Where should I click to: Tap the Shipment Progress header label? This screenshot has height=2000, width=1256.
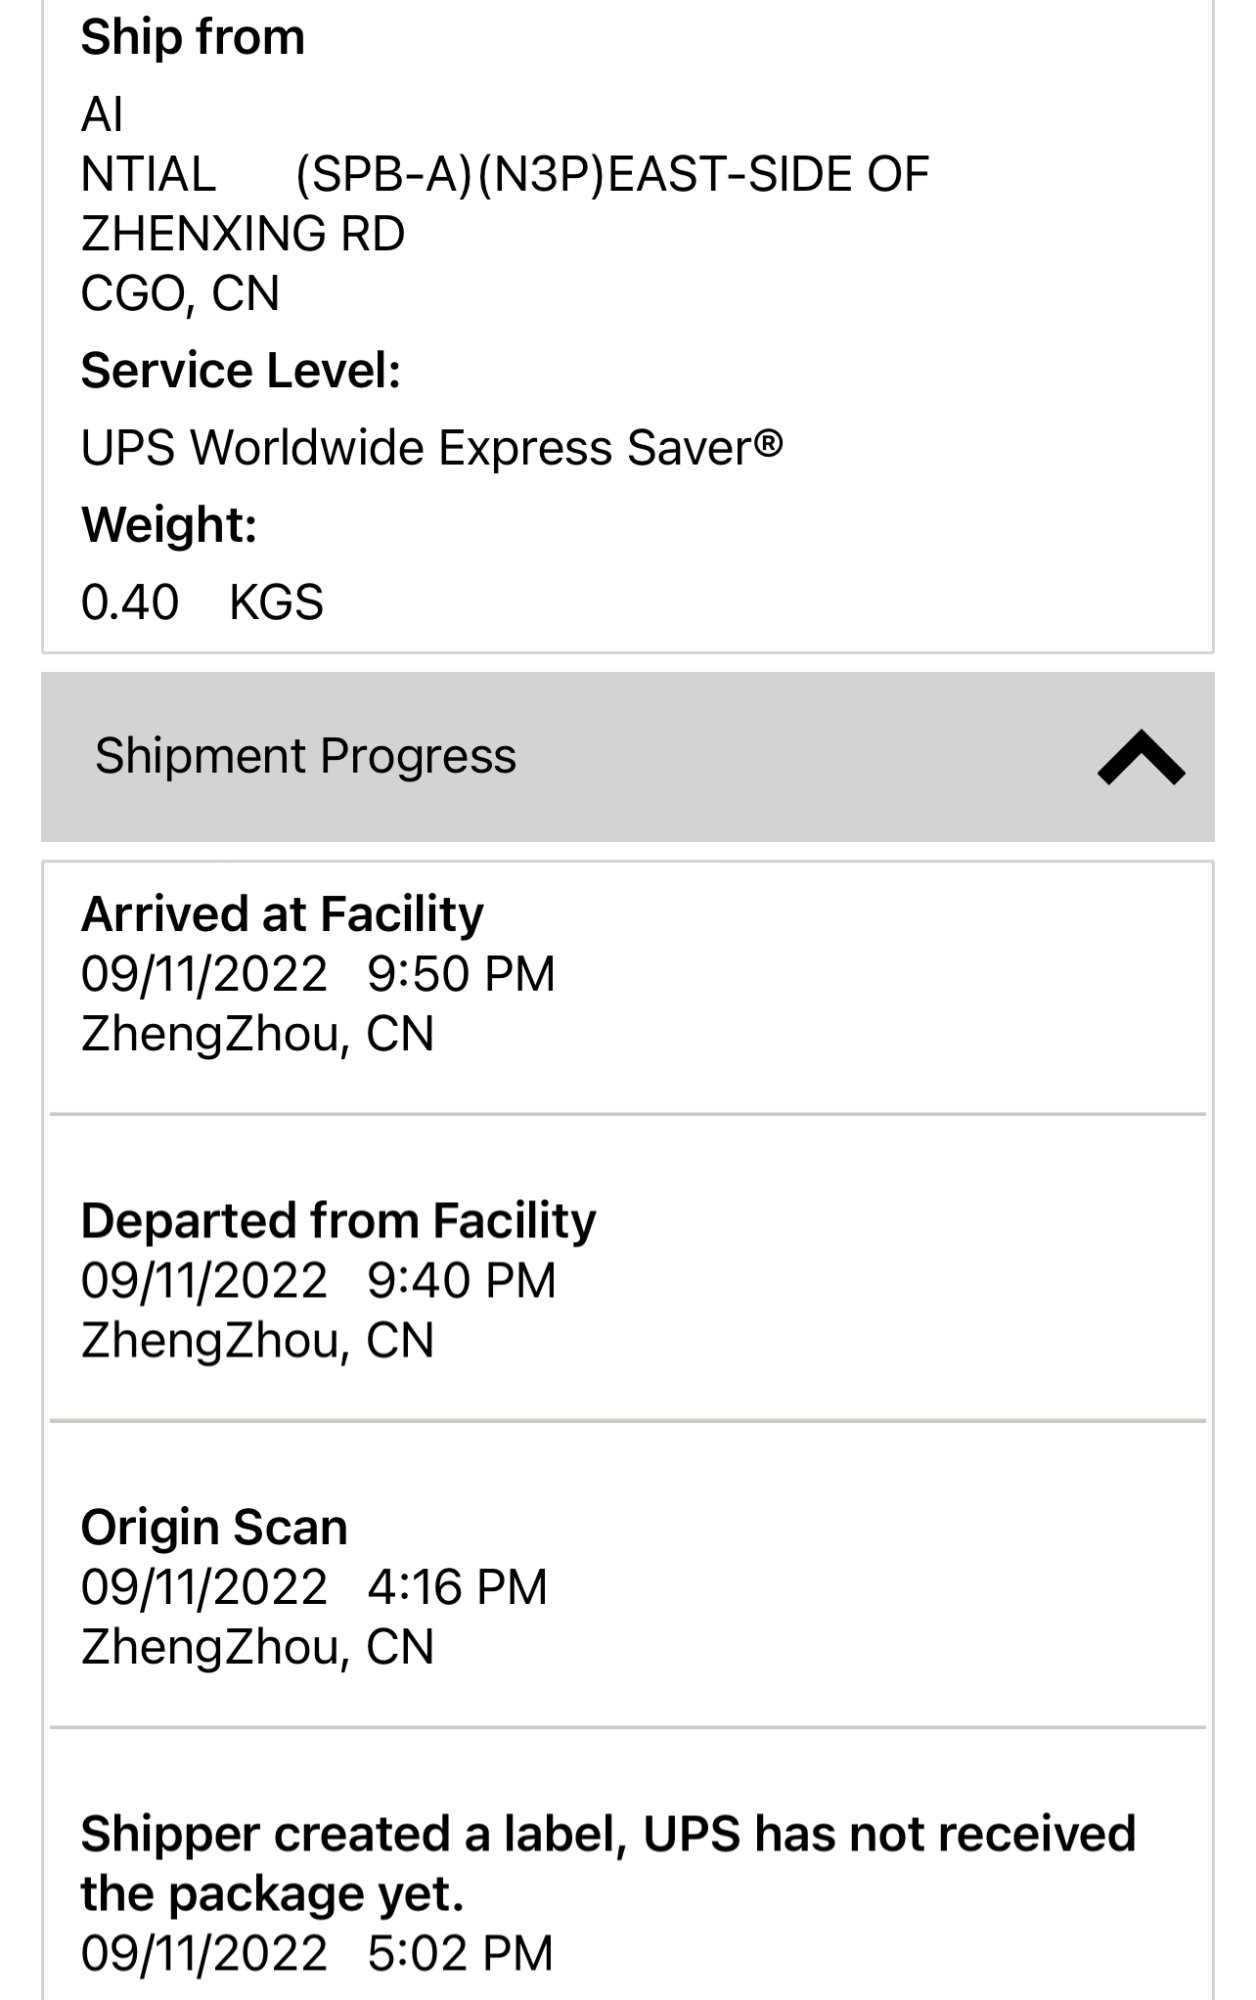[x=305, y=756]
